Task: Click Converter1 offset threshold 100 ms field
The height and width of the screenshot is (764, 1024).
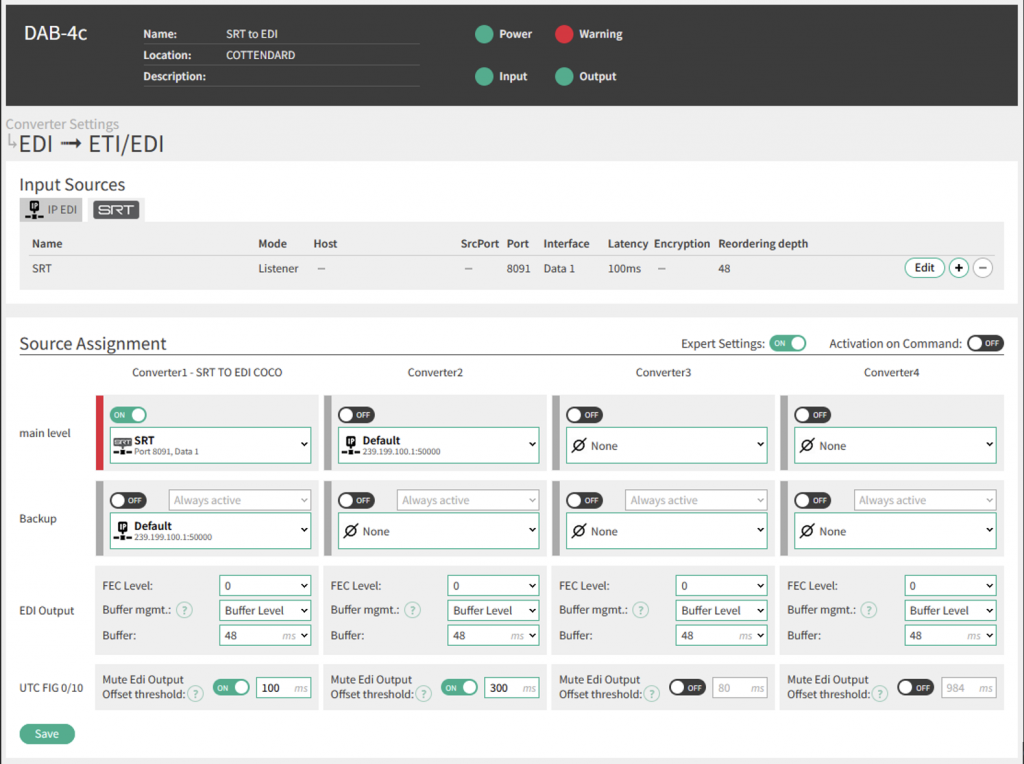Action: point(283,688)
